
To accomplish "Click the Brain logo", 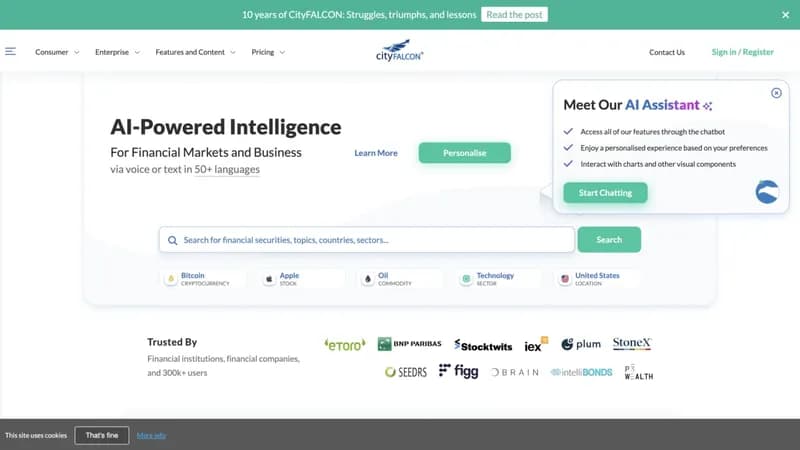I will pyautogui.click(x=514, y=372).
